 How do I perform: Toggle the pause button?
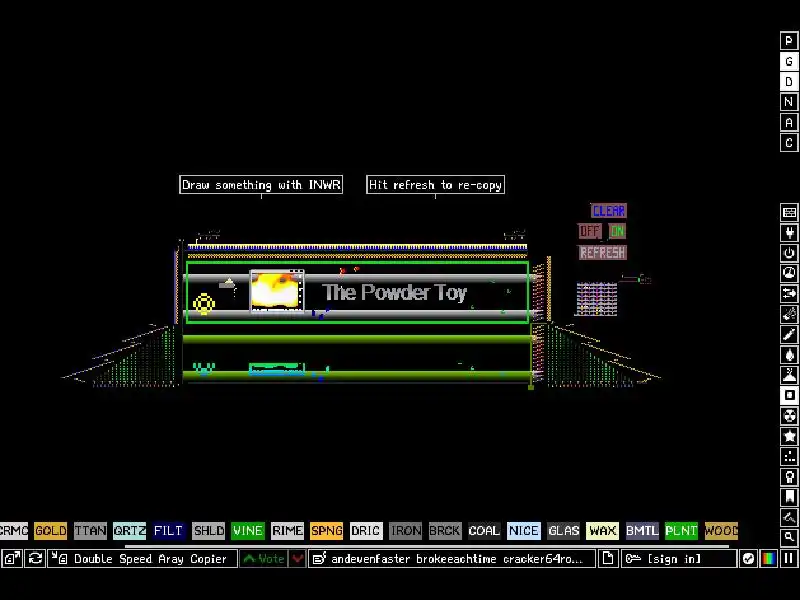point(789,559)
